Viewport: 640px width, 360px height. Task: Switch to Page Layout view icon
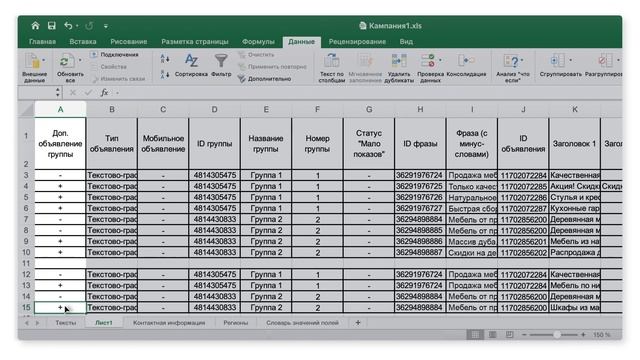[x=493, y=335]
